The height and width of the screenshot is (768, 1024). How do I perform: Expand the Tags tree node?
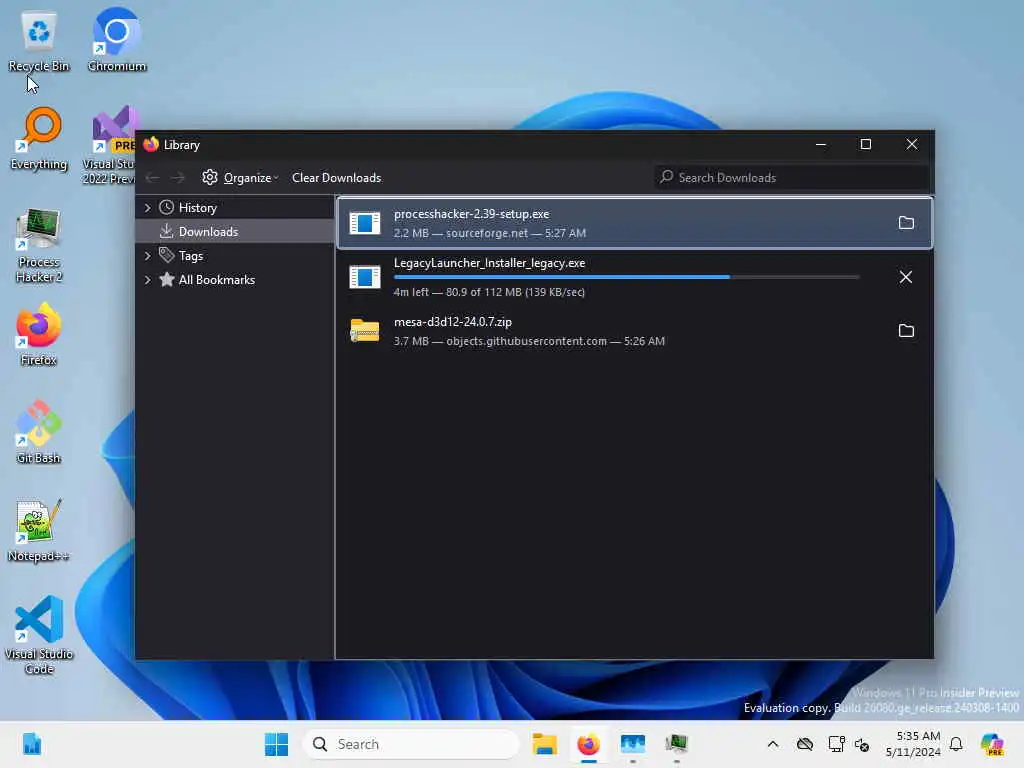point(148,256)
